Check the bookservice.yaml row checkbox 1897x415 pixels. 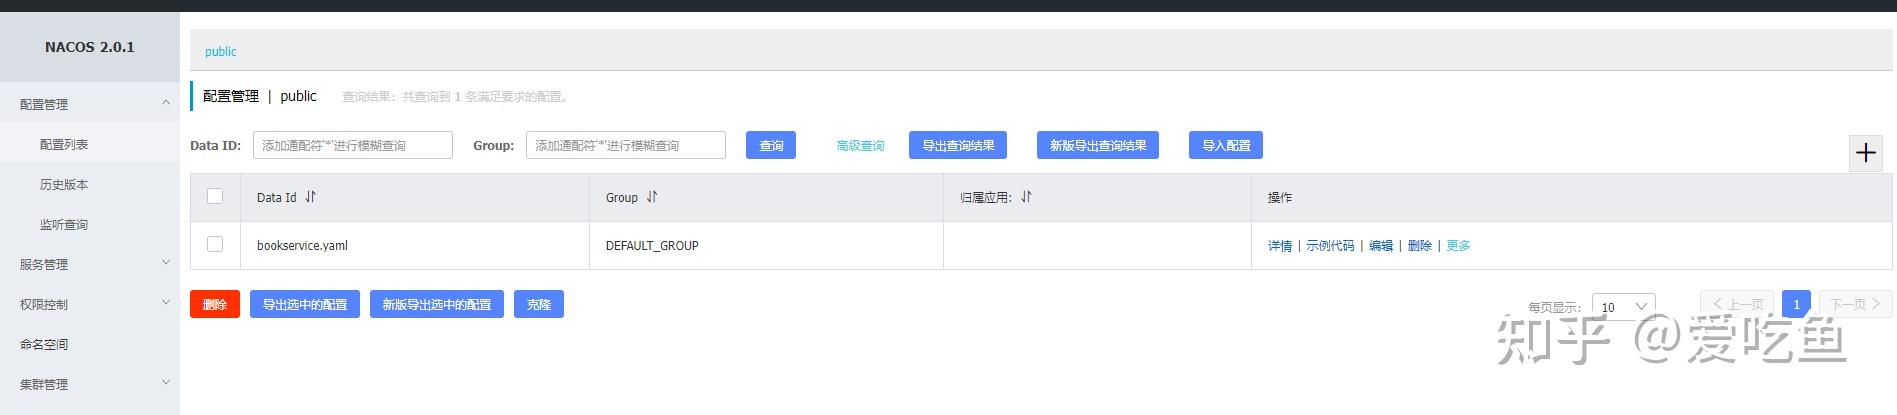(215, 244)
